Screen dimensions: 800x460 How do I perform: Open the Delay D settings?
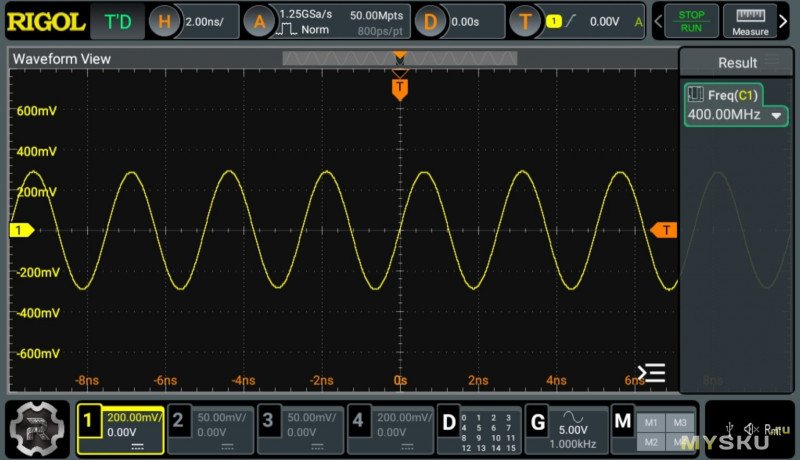[x=431, y=21]
